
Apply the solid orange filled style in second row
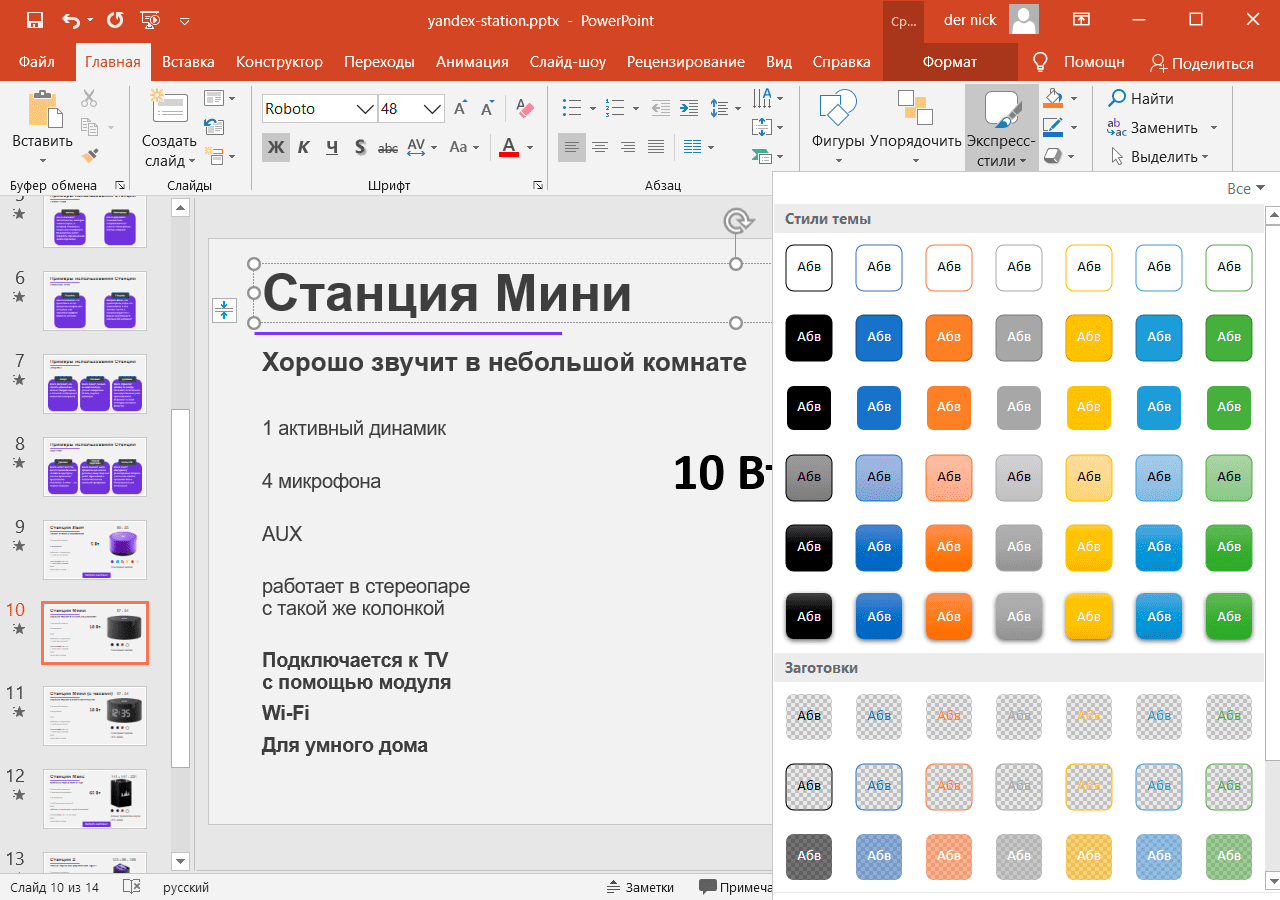coord(949,337)
